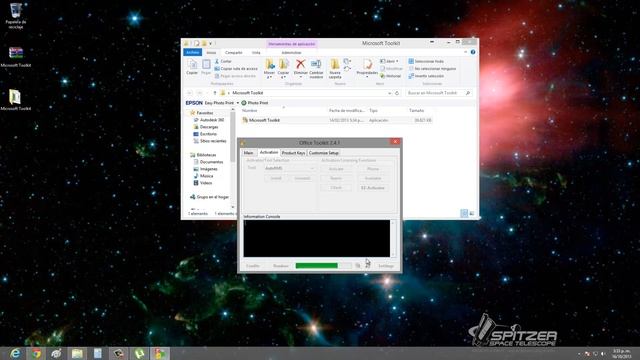
Task: Click the Office Toolkit taskbar icon
Action: (160, 353)
